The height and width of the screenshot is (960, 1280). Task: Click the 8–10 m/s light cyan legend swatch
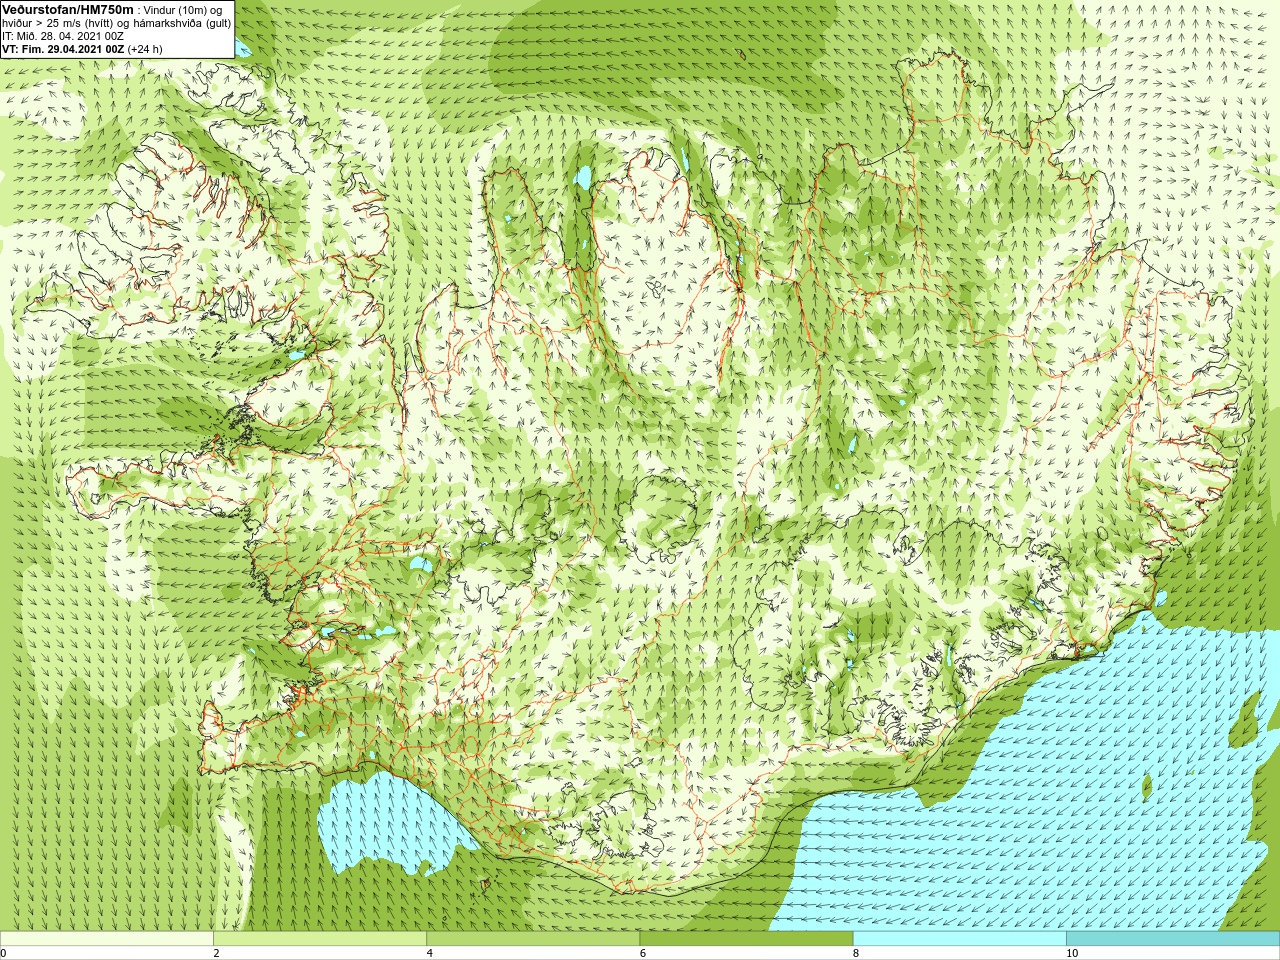[x=959, y=939]
